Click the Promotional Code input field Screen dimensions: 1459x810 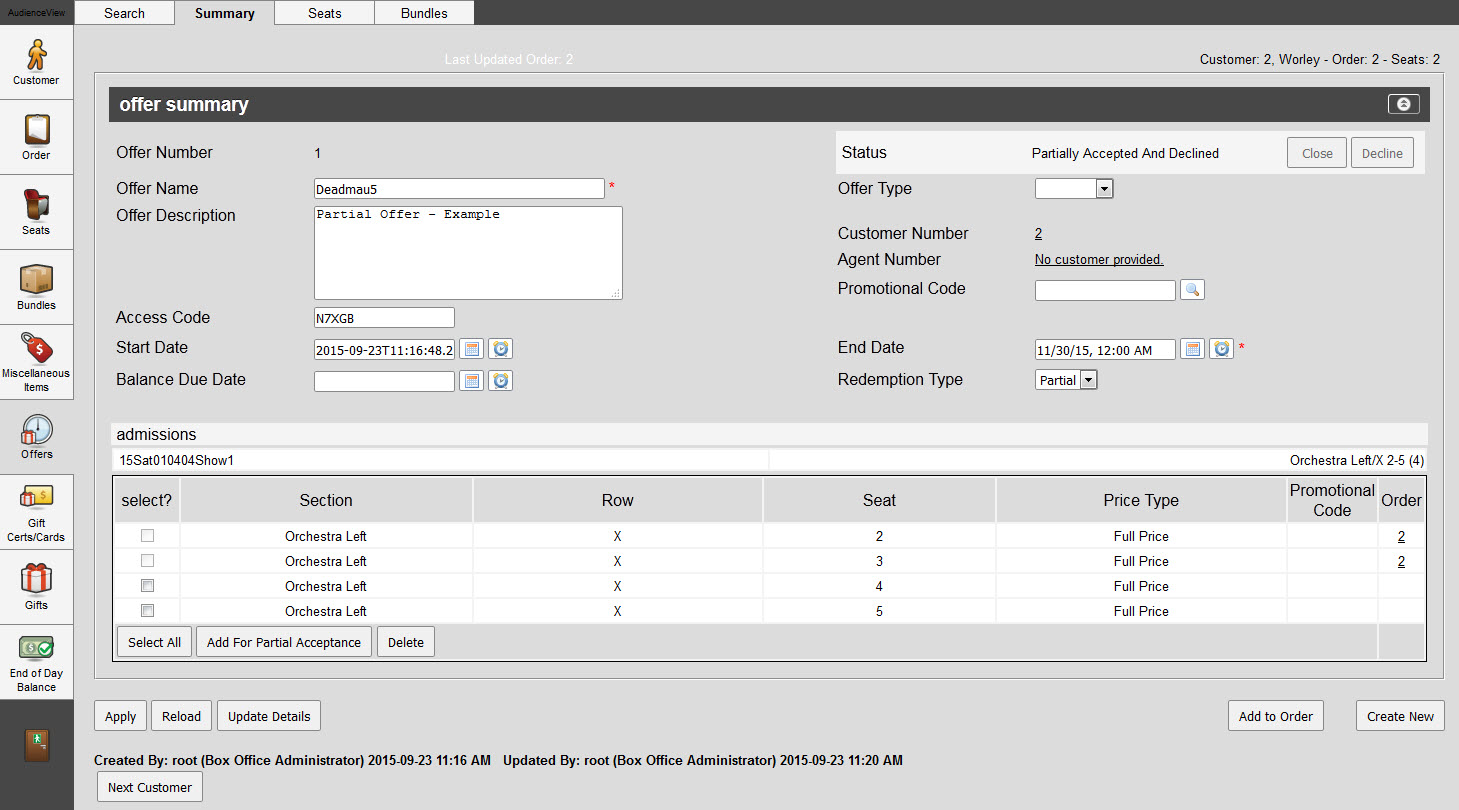click(x=1105, y=290)
